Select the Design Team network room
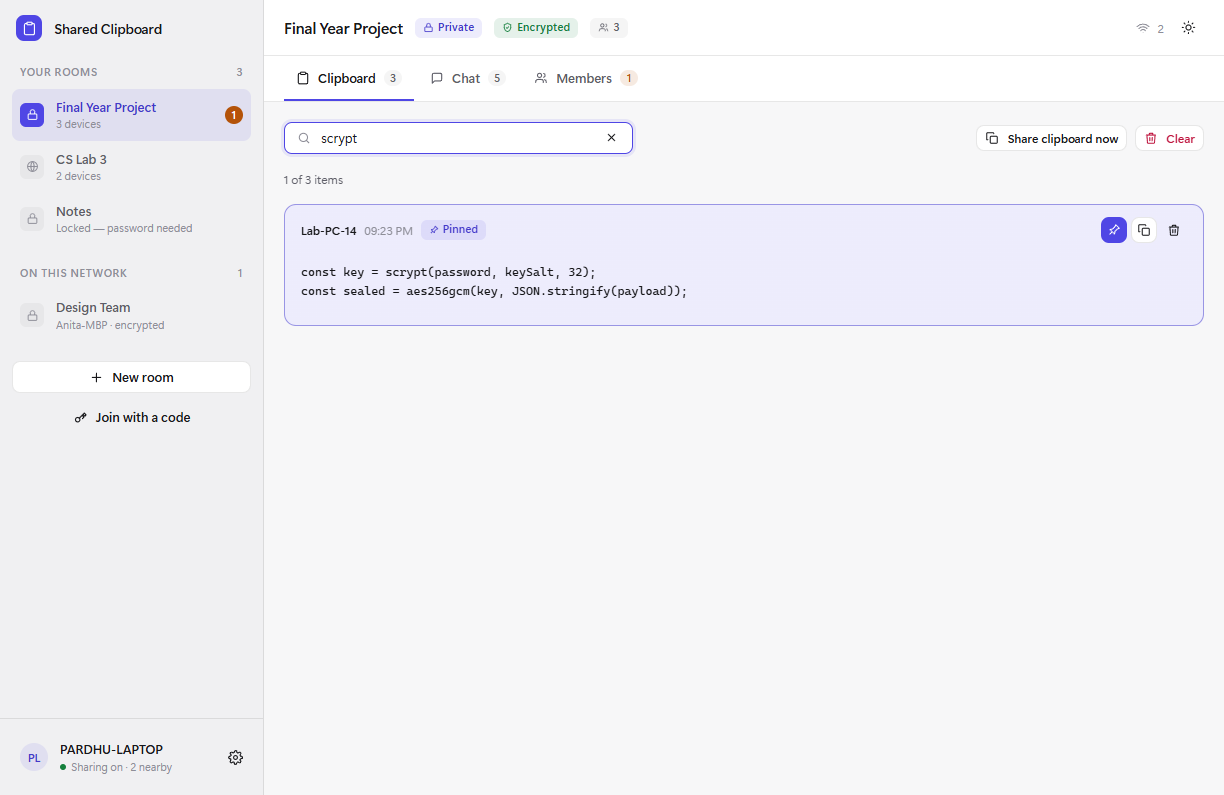 (x=131, y=315)
